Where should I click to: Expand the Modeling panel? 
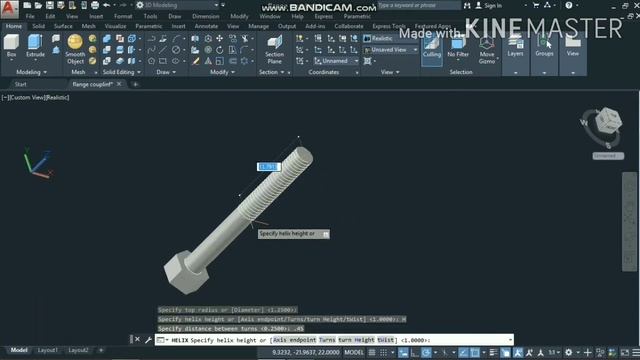pyautogui.click(x=31, y=72)
